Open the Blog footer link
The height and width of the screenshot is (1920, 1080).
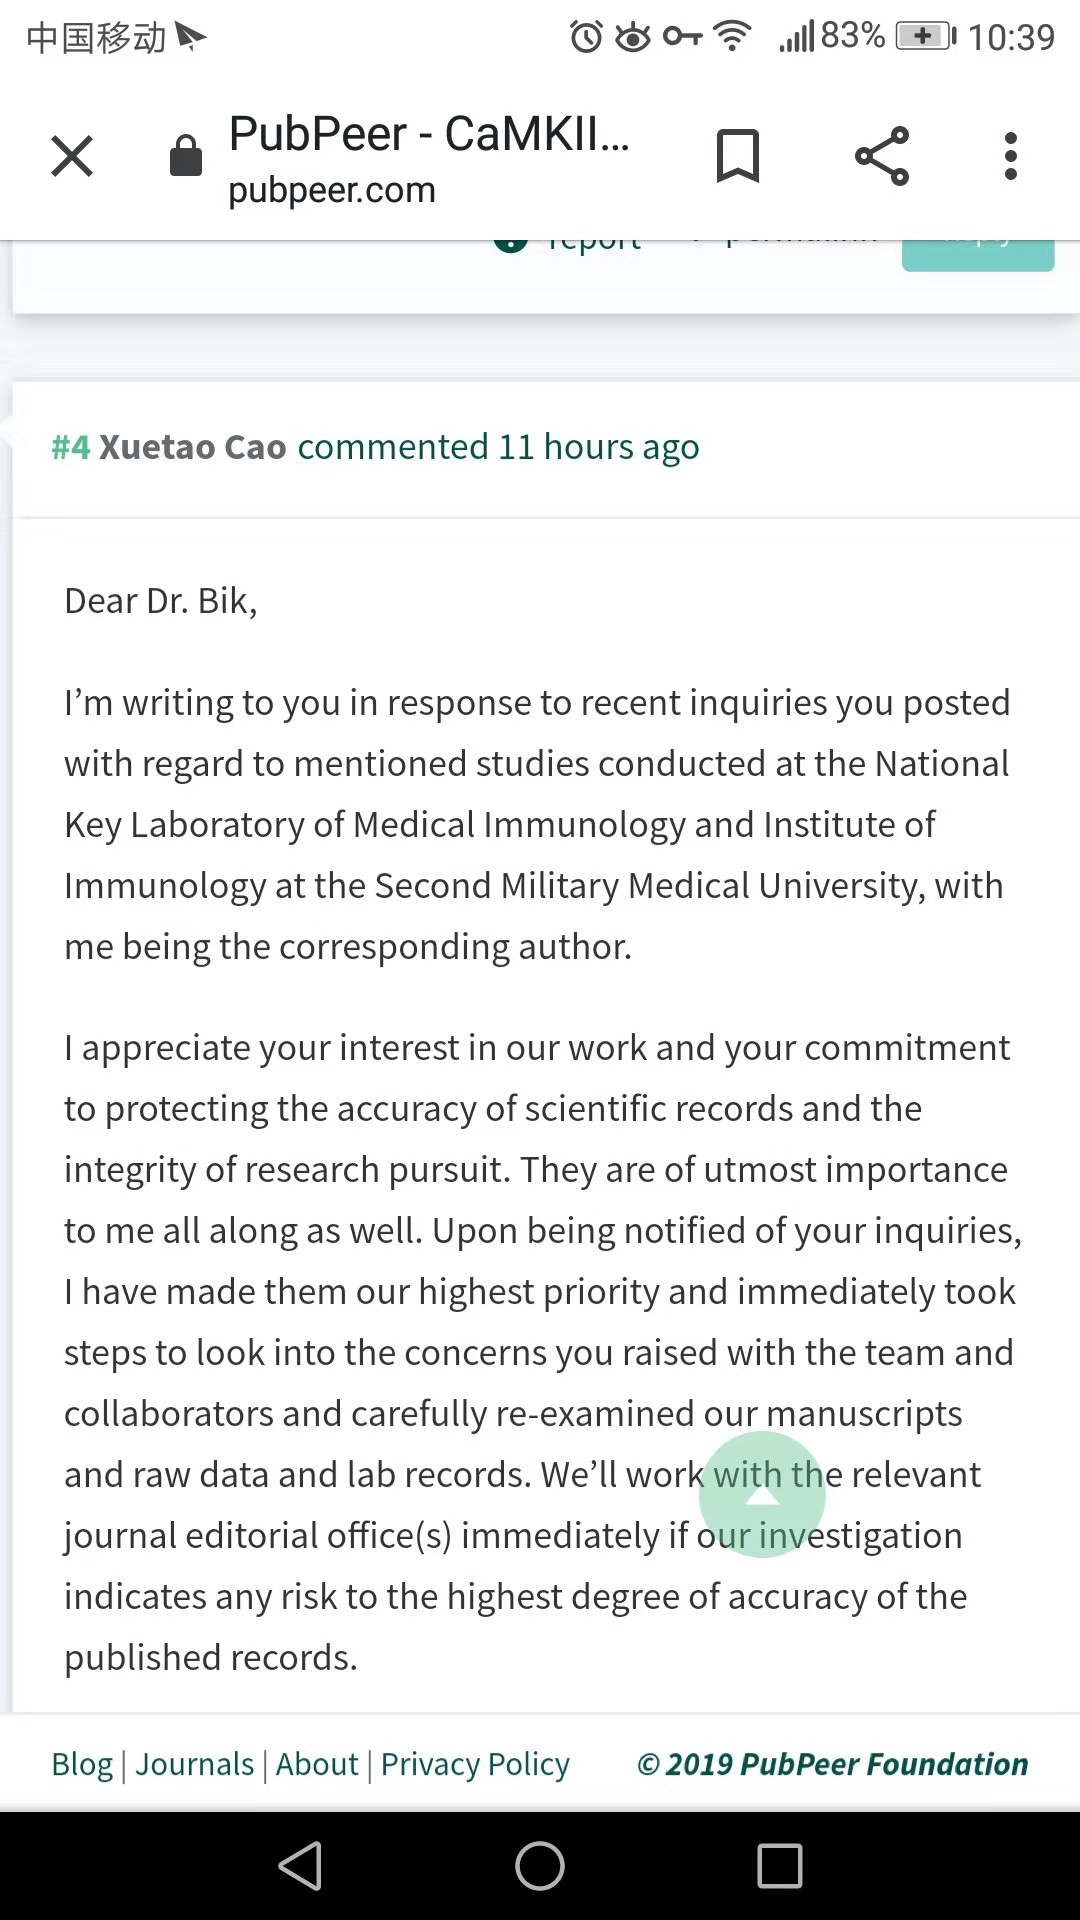(x=82, y=1764)
